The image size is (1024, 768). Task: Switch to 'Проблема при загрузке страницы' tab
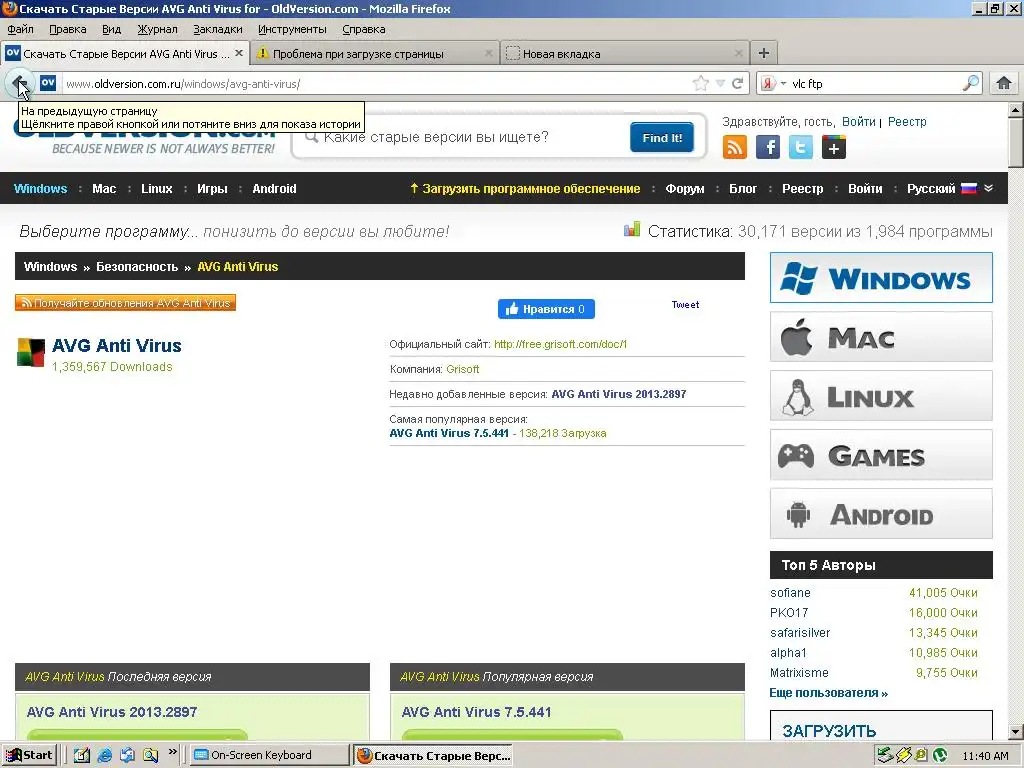374,54
